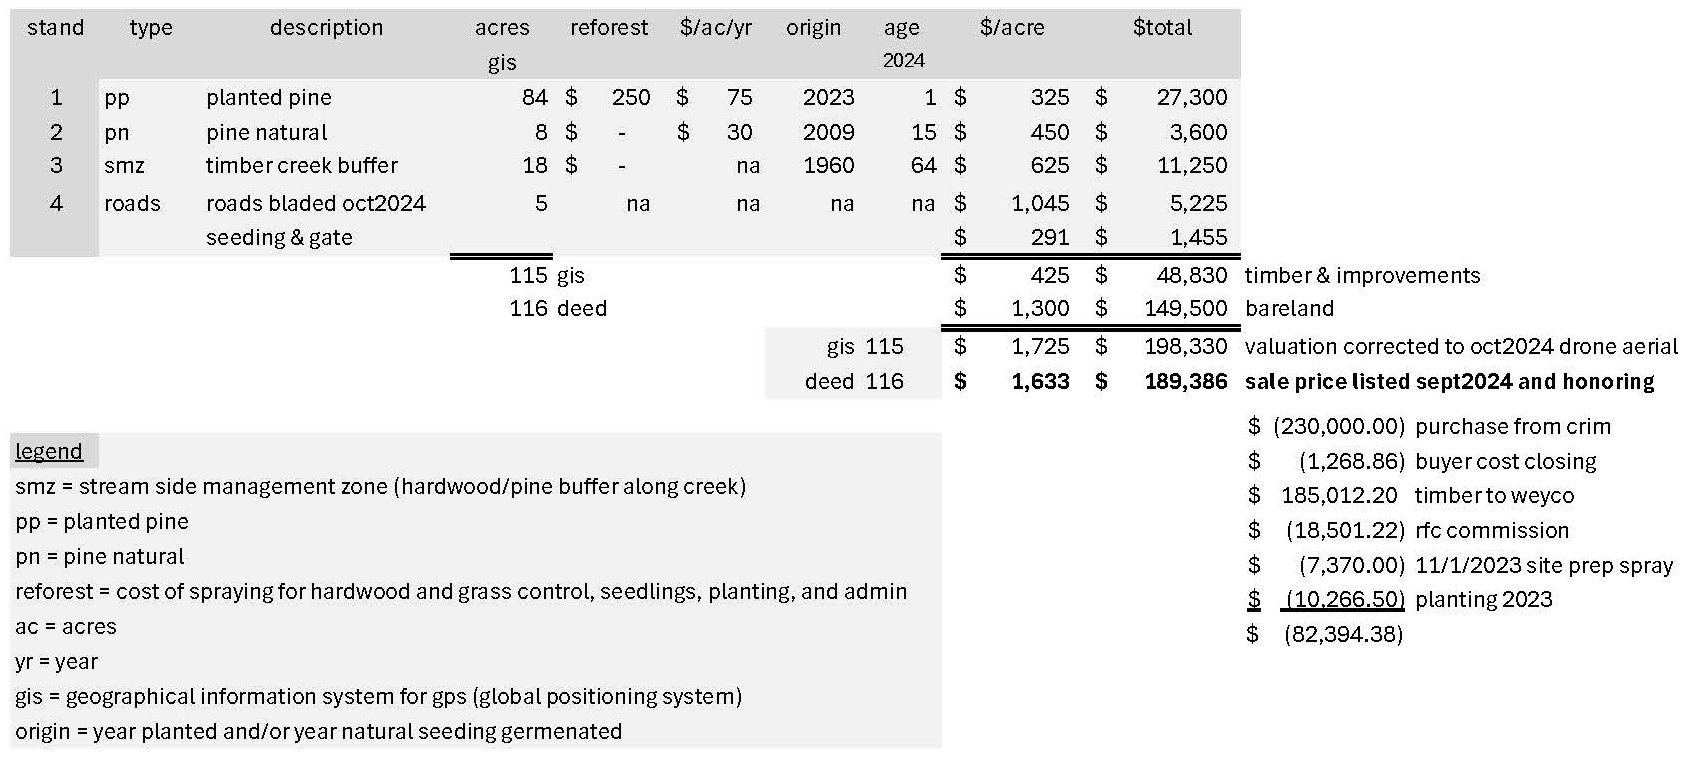Click the 'description' header cell
This screenshot has height=773, width=1692.
point(326,28)
